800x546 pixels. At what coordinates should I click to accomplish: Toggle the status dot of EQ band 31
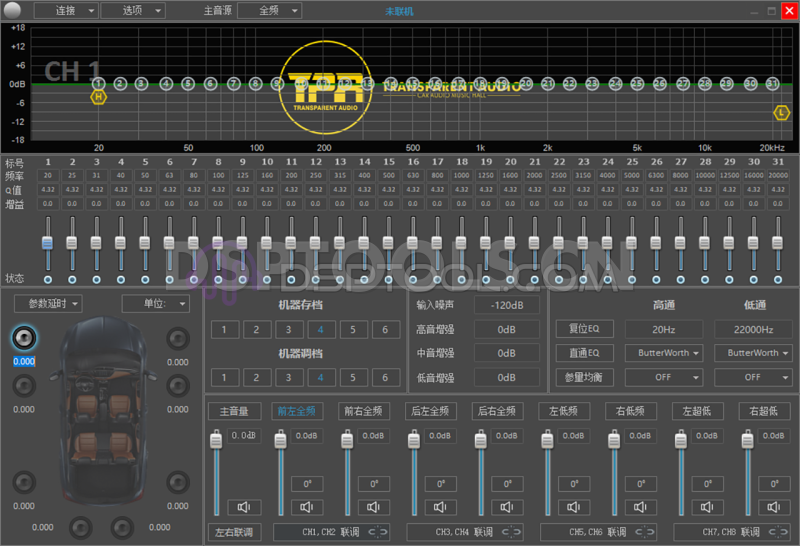point(776,279)
